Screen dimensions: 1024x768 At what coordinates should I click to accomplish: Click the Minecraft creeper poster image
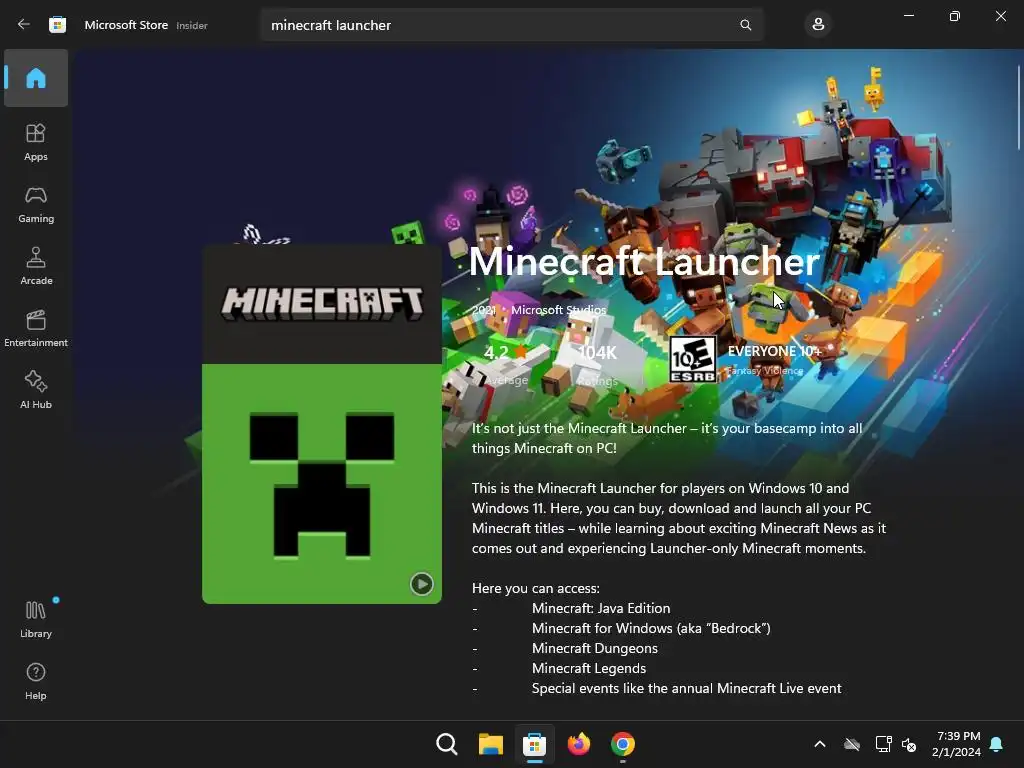pos(322,424)
